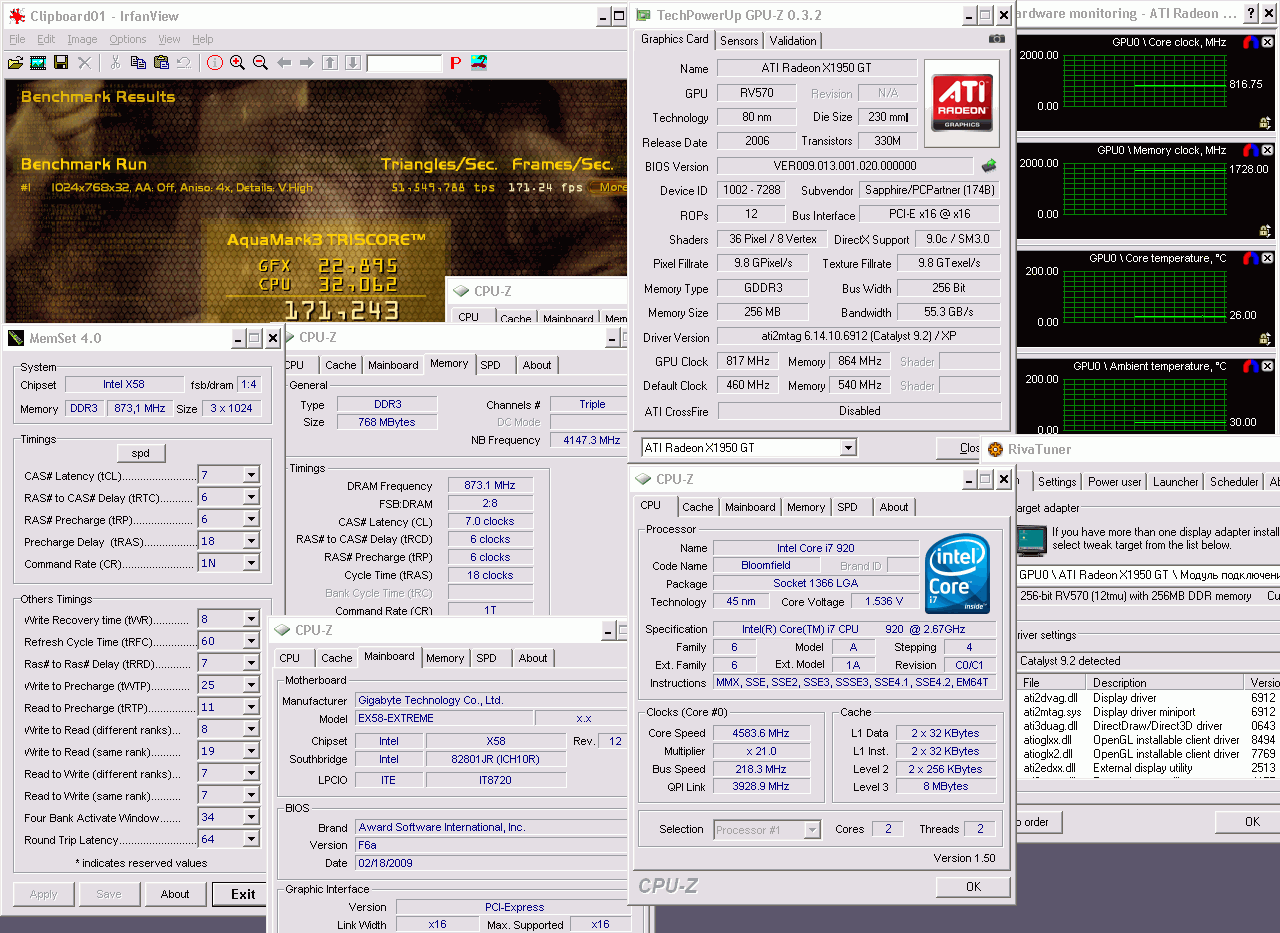Open the Options menu in IrfanView
Image resolution: width=1280 pixels, height=933 pixels.
(128, 39)
